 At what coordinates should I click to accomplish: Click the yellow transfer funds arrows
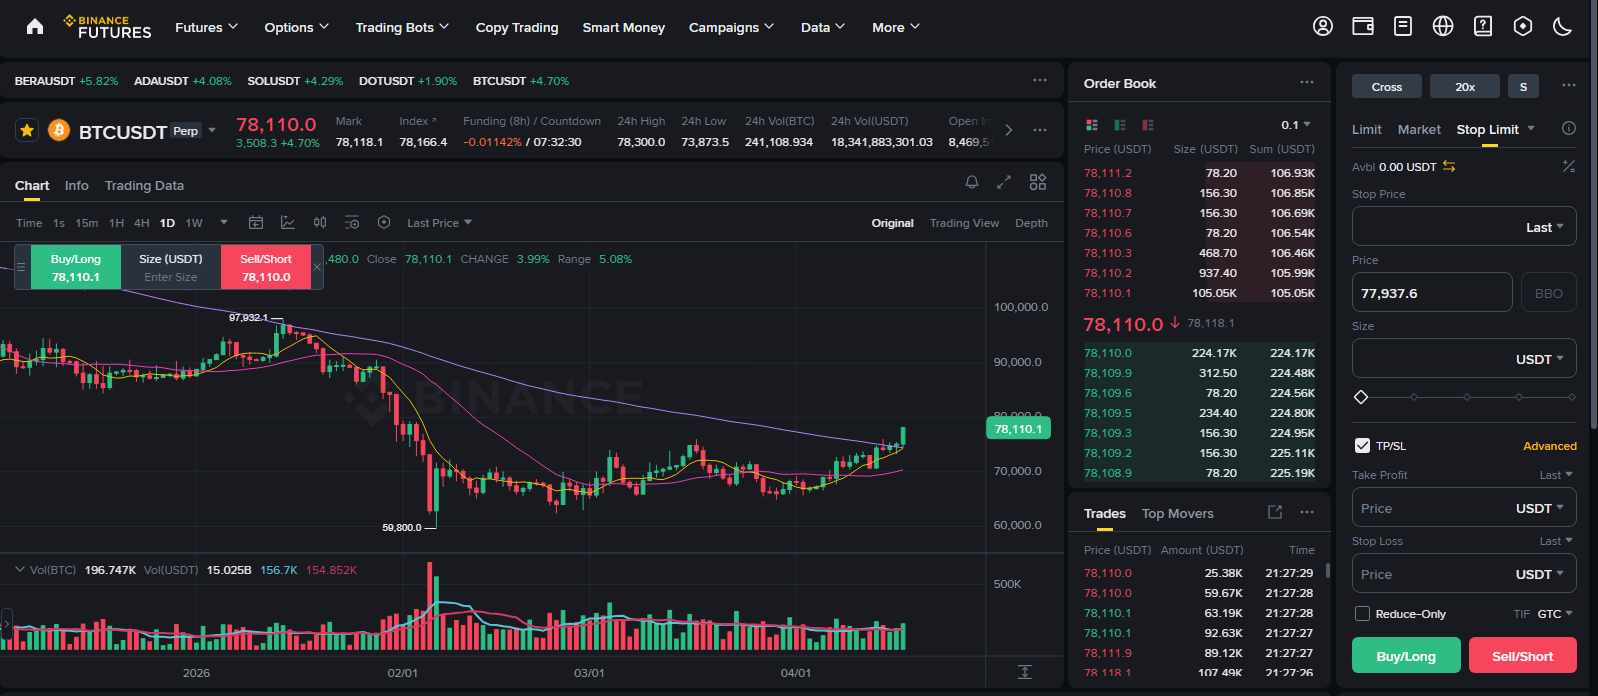1449,166
